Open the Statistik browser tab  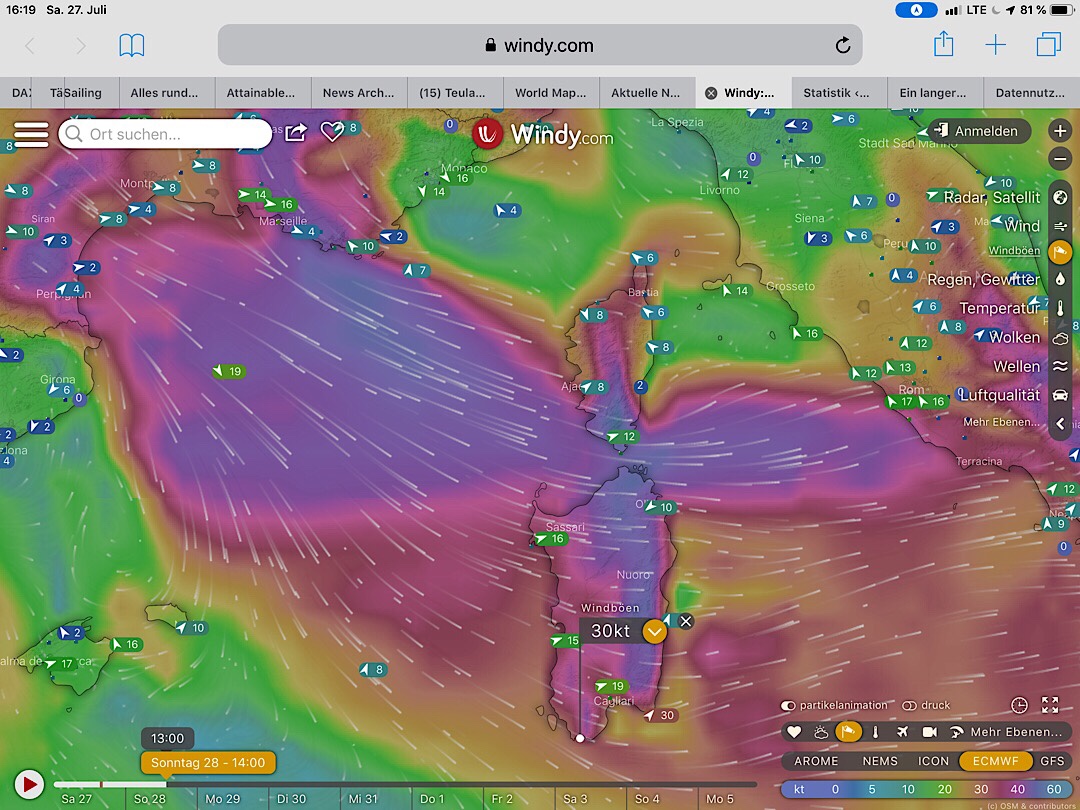[836, 93]
